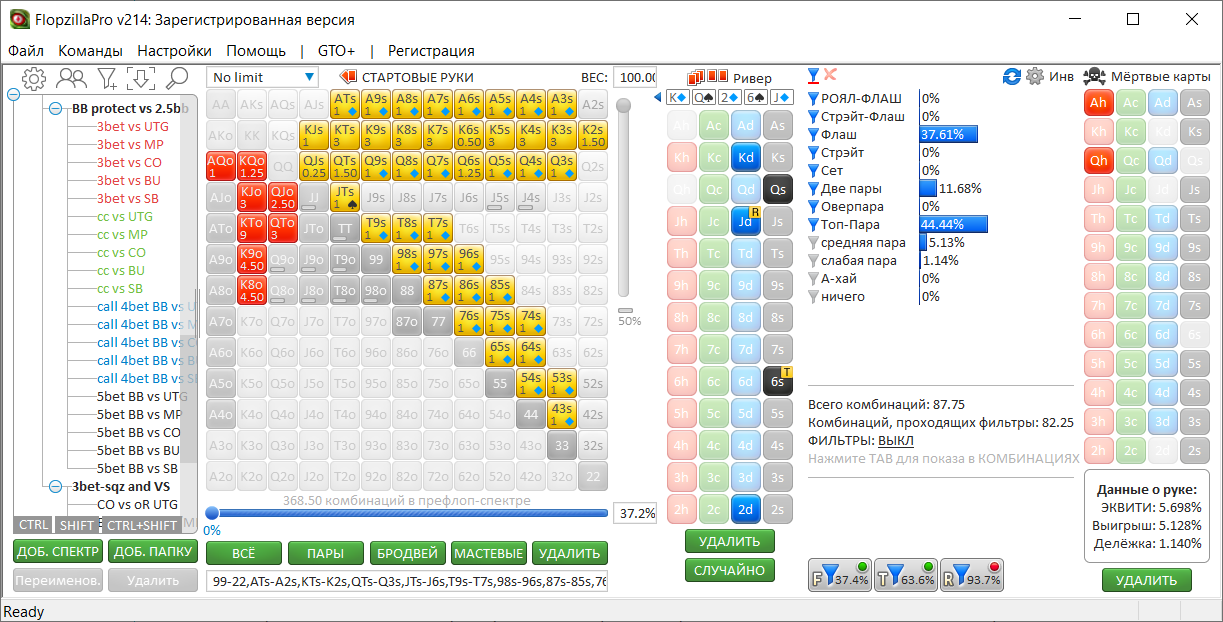
Task: Click the import down-arrow icon in the tree toolbar
Action: pos(141,78)
